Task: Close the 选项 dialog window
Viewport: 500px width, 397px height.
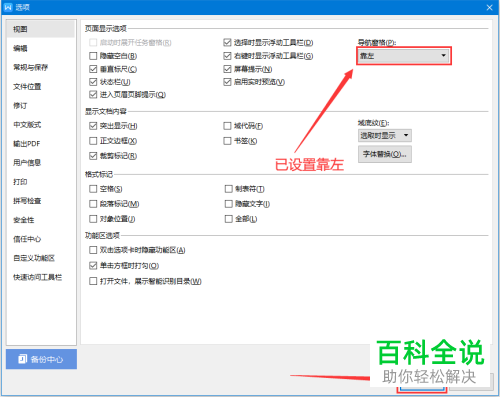Action: pos(489,7)
